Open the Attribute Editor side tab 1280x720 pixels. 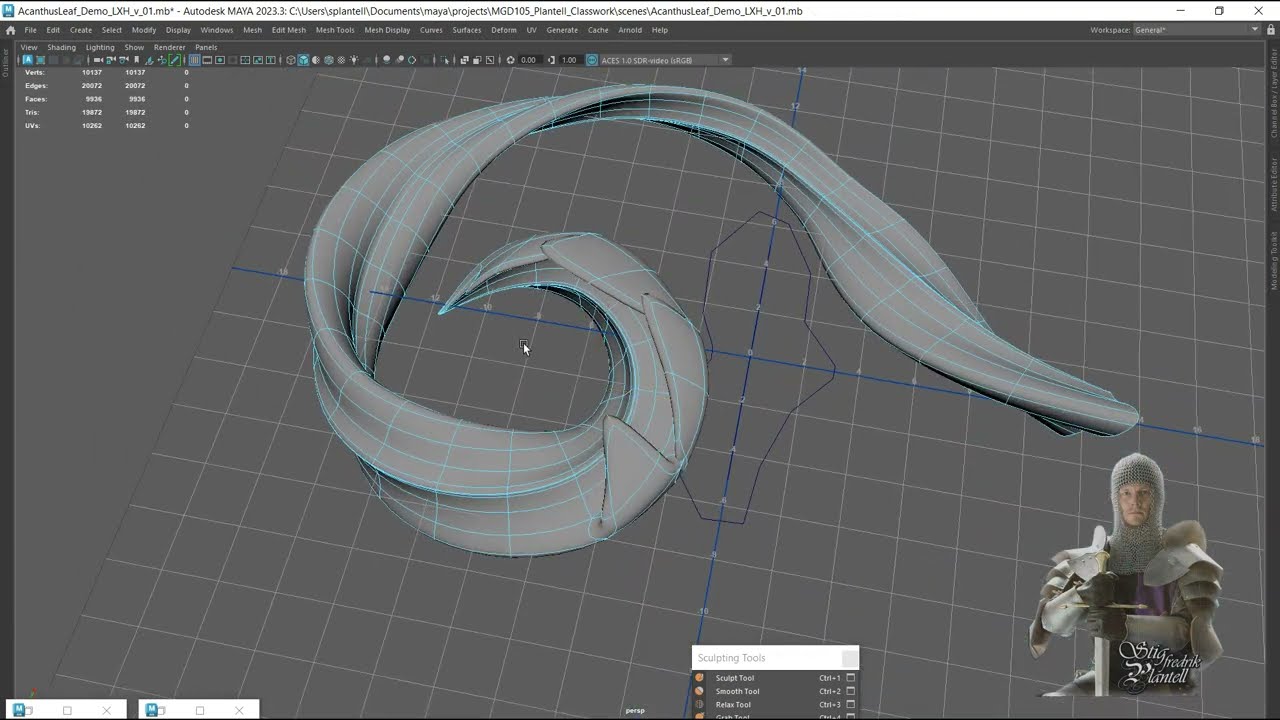click(1274, 184)
